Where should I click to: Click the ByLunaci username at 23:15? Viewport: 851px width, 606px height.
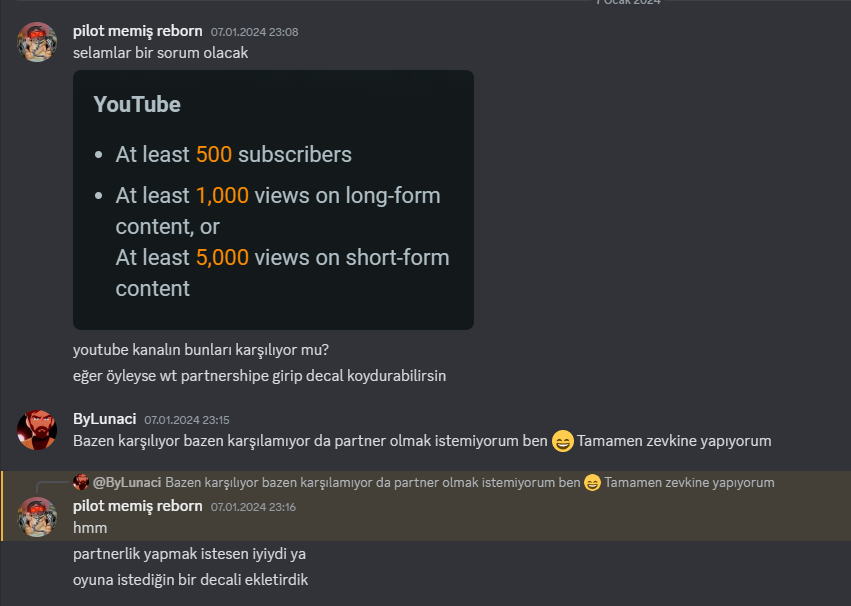click(103, 419)
